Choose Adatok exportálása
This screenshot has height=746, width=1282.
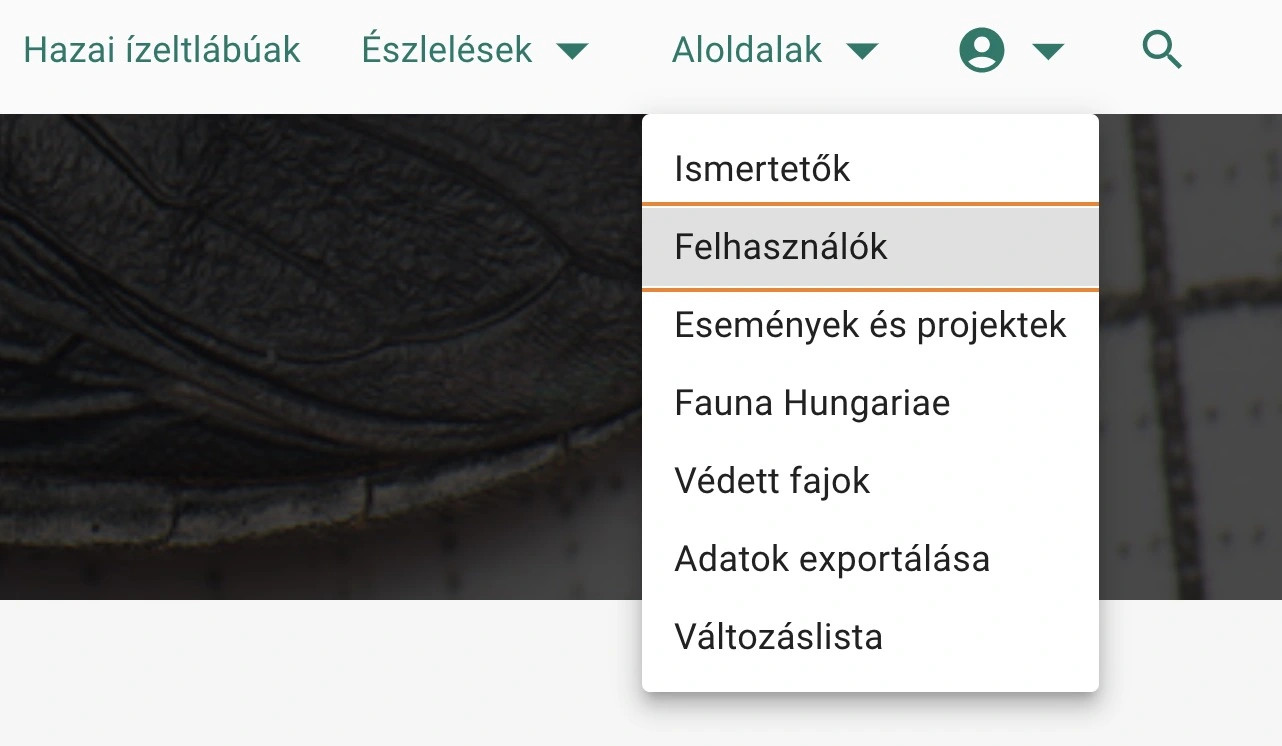click(831, 558)
